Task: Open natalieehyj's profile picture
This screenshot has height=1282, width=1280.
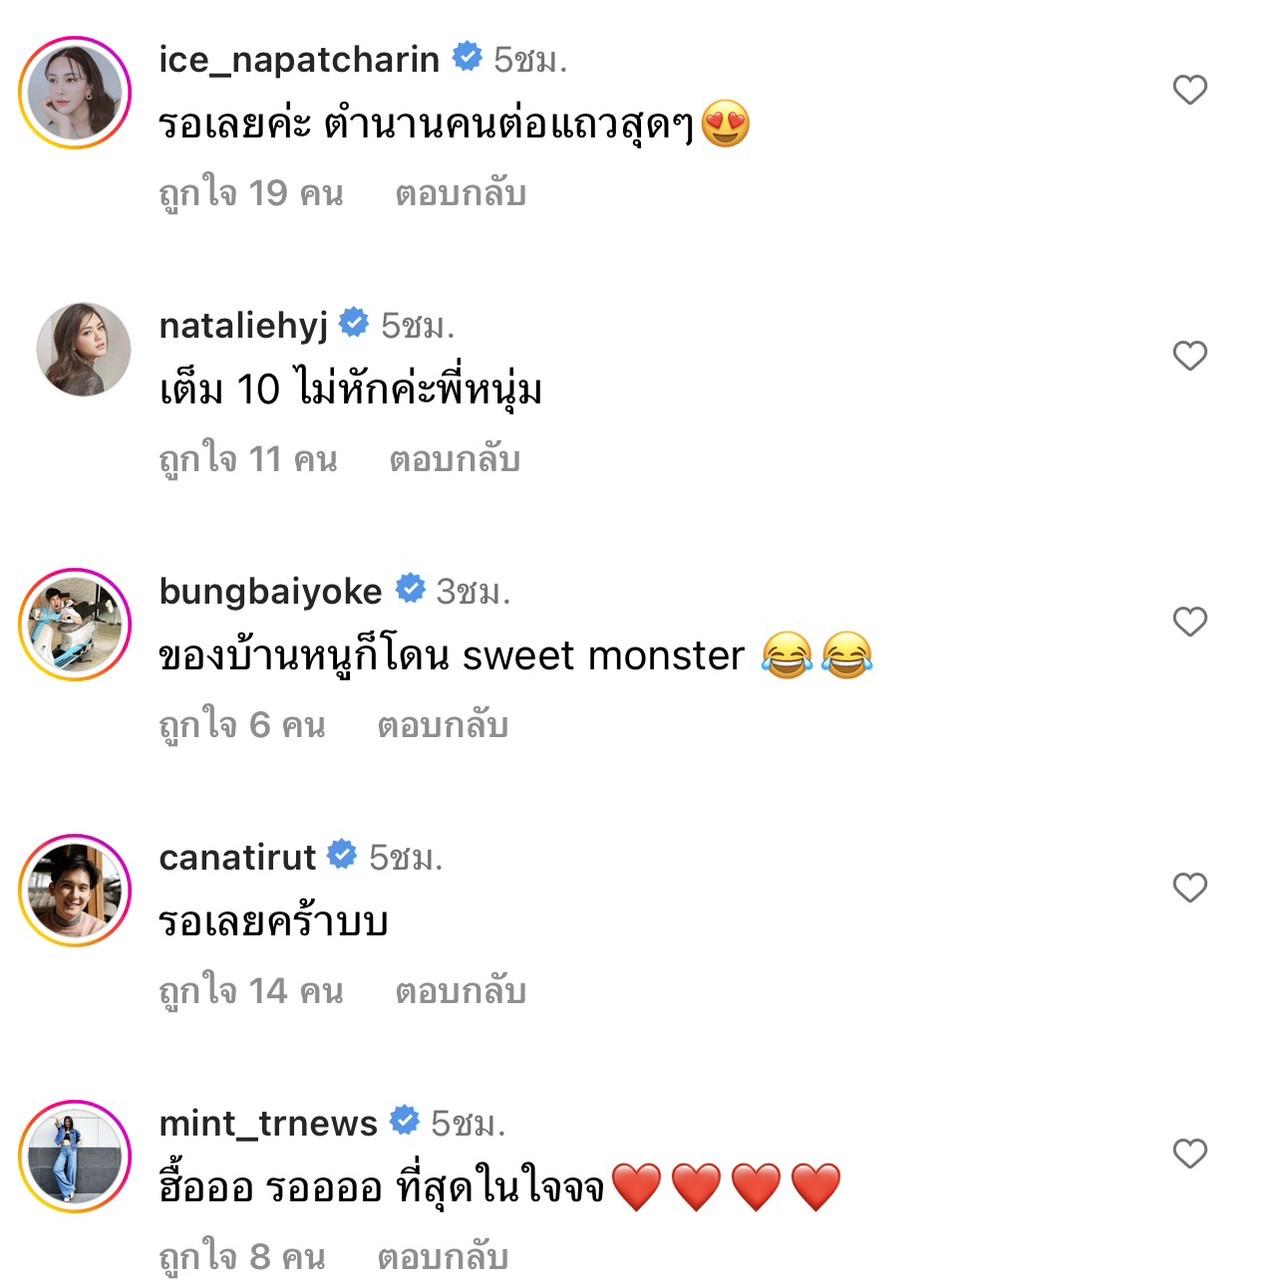Action: 84,350
